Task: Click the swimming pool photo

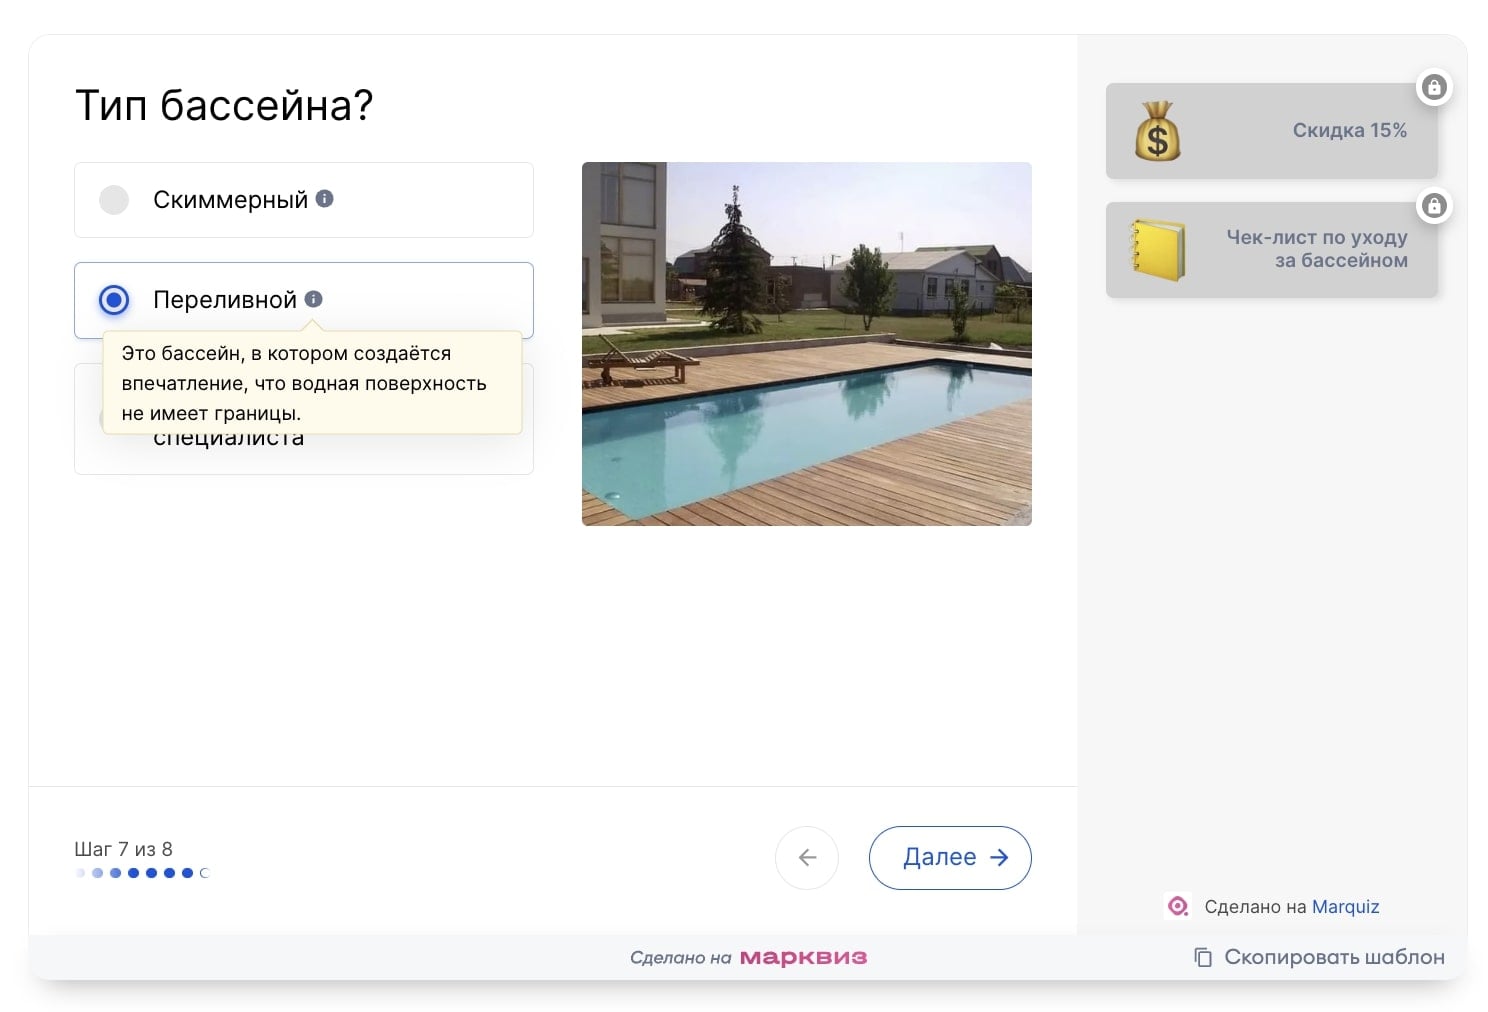Action: tap(806, 344)
